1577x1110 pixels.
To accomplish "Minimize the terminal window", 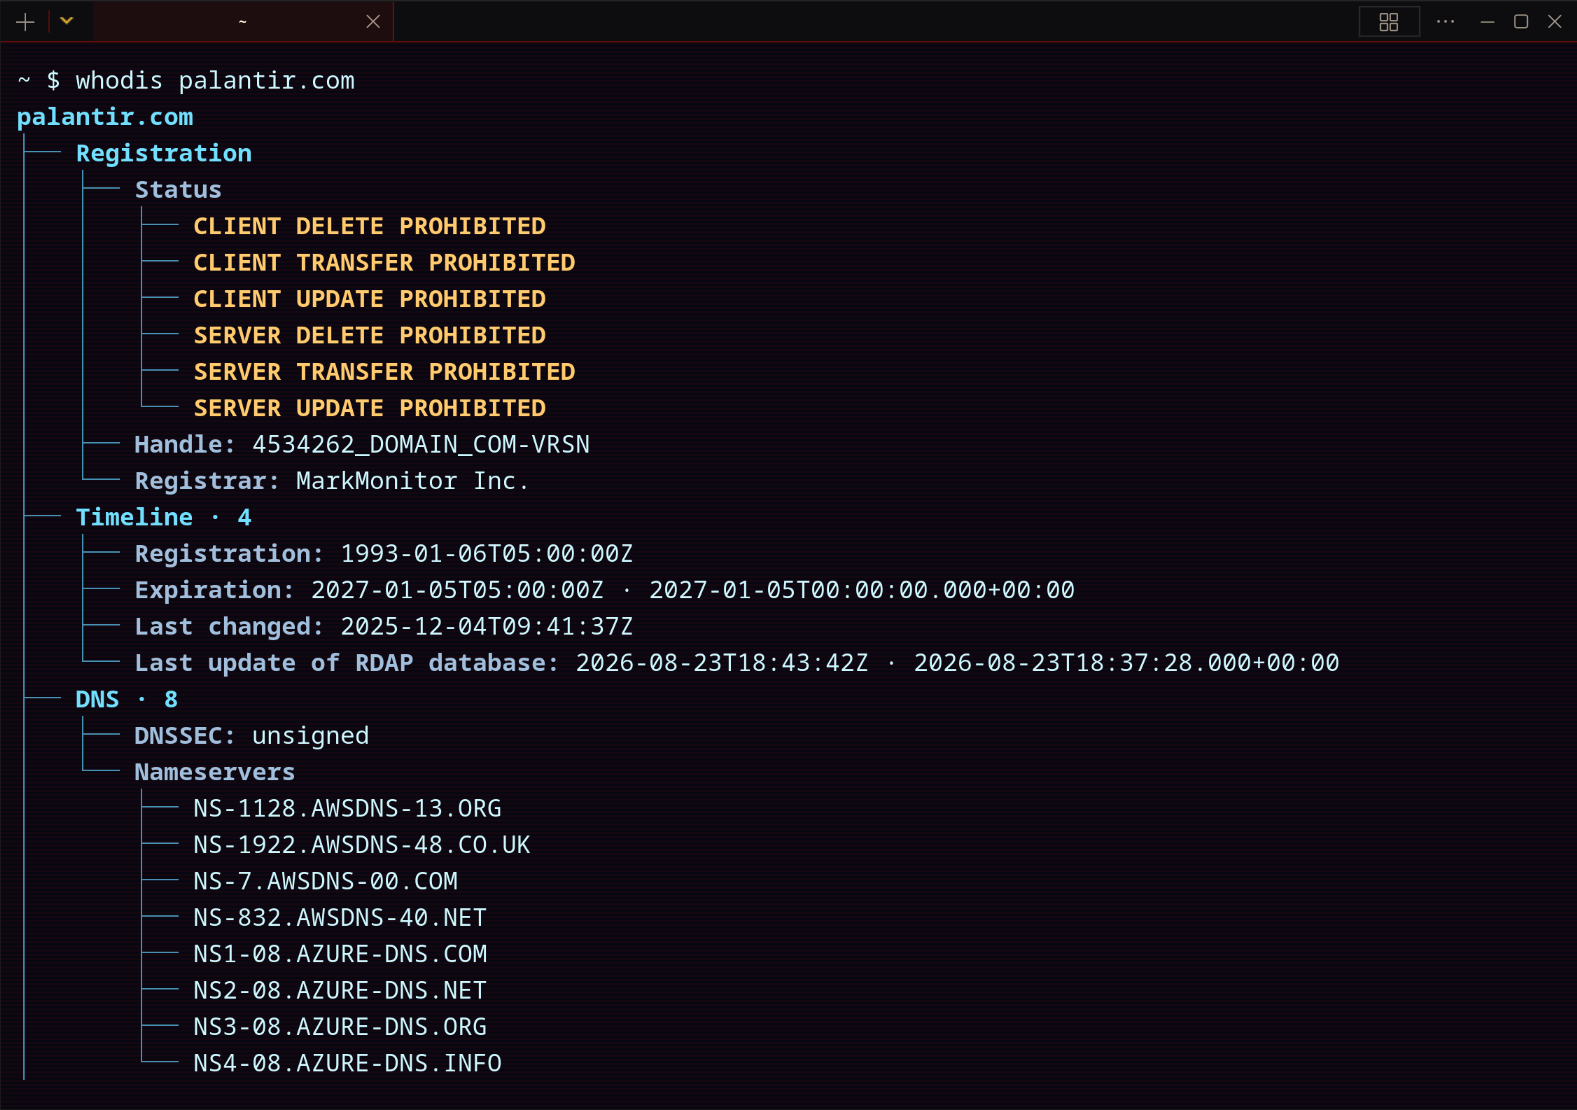I will [x=1487, y=21].
